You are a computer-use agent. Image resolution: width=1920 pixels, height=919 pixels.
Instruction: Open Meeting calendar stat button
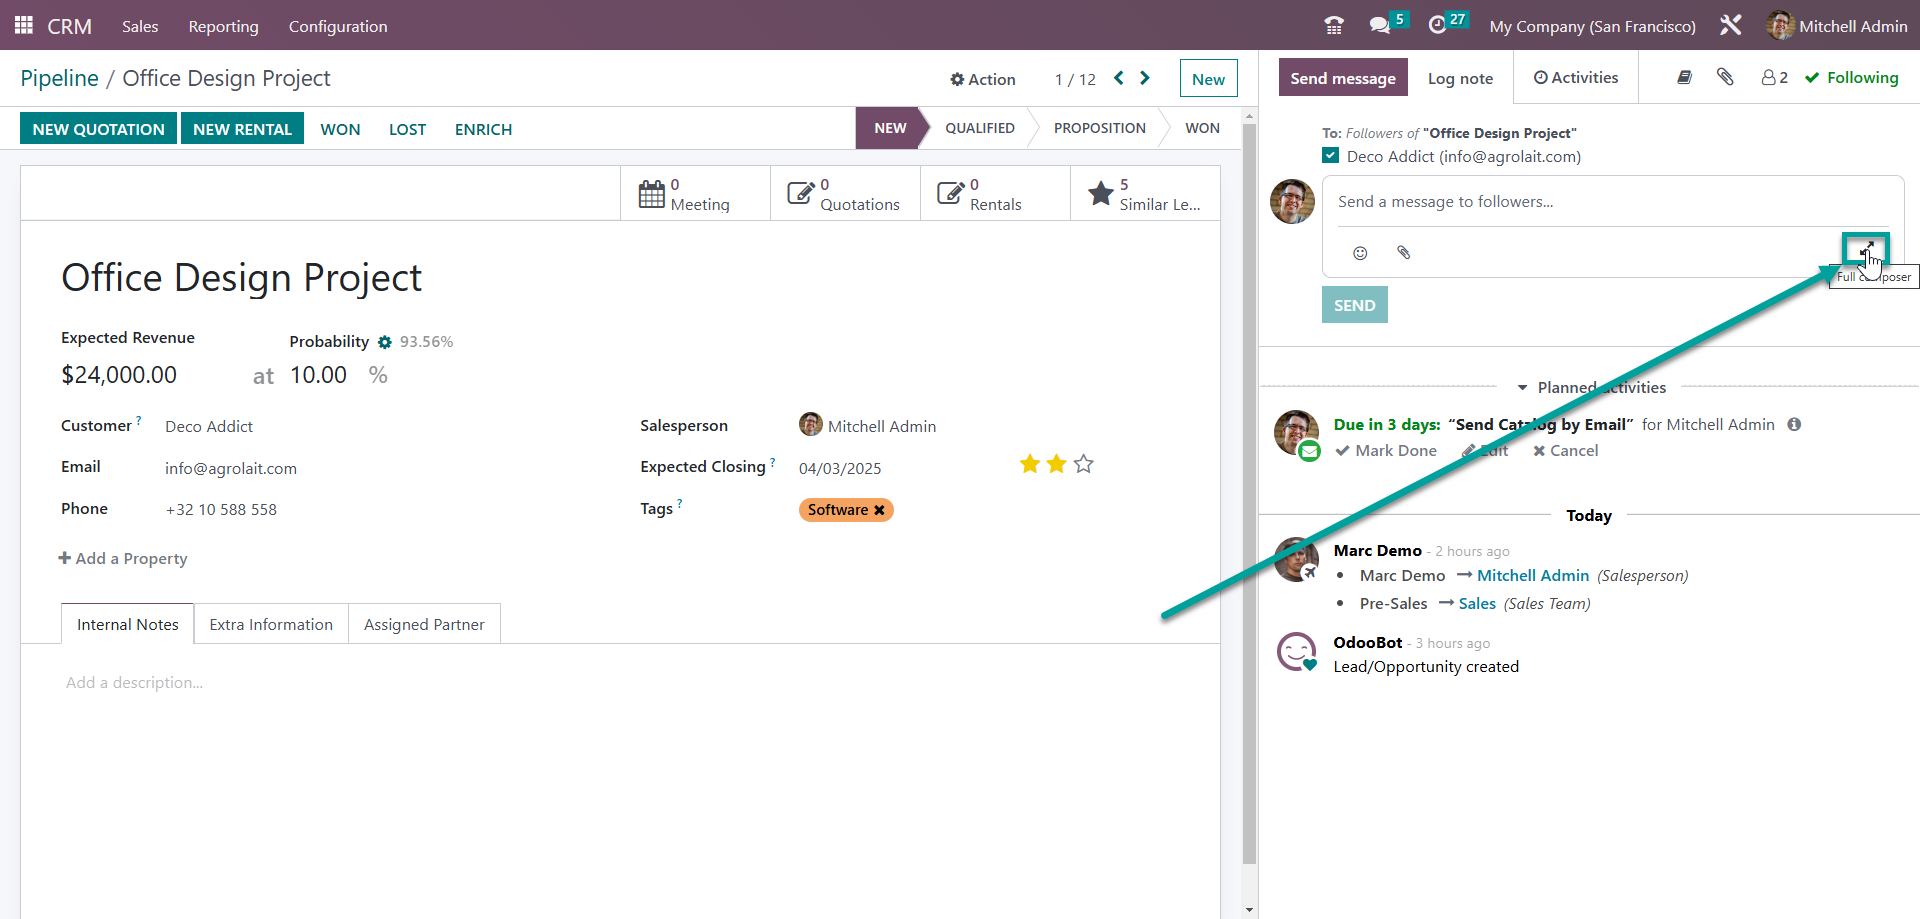pyautogui.click(x=696, y=194)
